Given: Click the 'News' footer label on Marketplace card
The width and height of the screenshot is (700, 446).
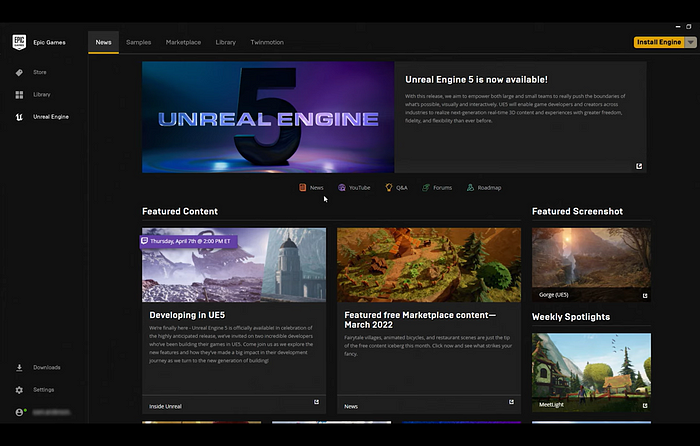Looking at the screenshot, I should 351,406.
